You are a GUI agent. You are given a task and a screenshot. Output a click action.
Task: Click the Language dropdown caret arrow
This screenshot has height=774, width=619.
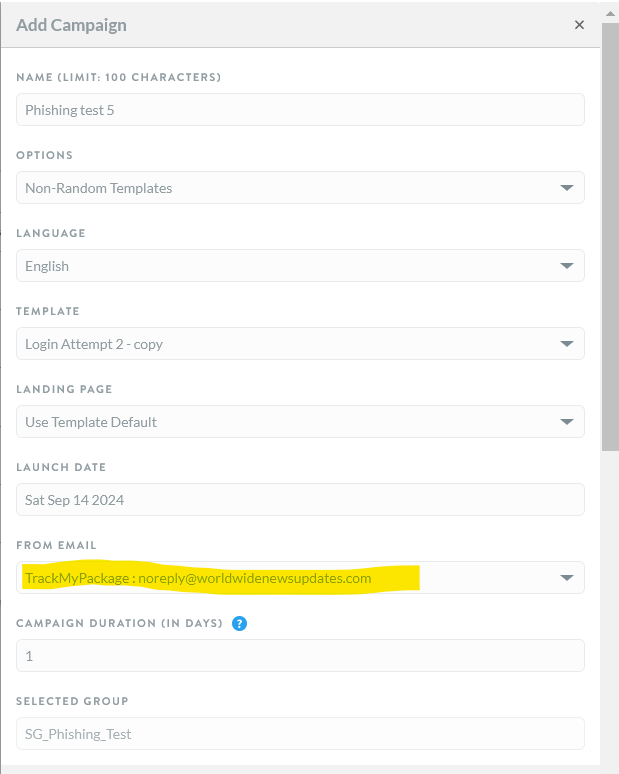click(567, 266)
